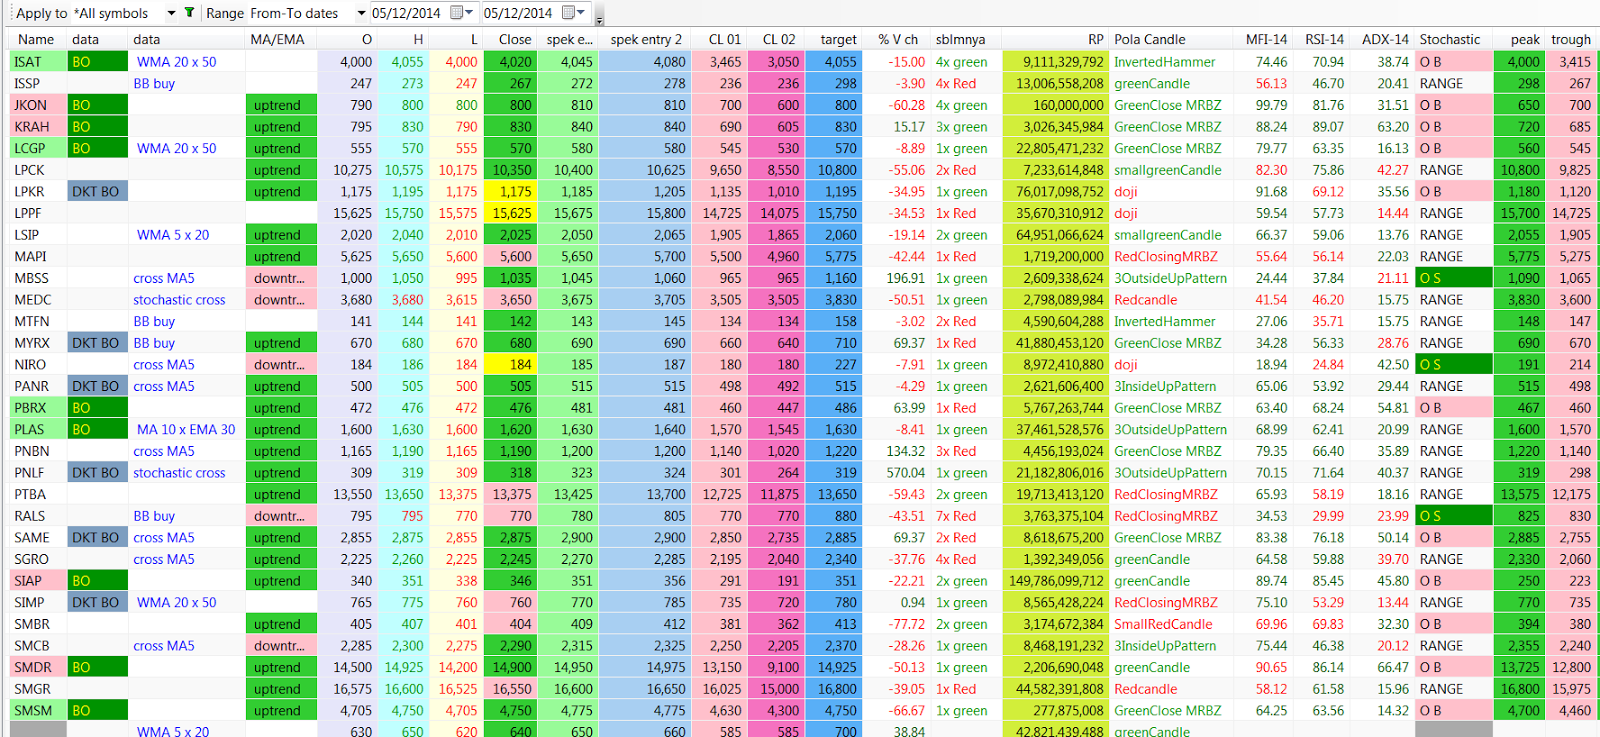Viewport: 1600px width, 737px height.
Task: Click the second 05/12/2014 date field
Action: [x=518, y=13]
